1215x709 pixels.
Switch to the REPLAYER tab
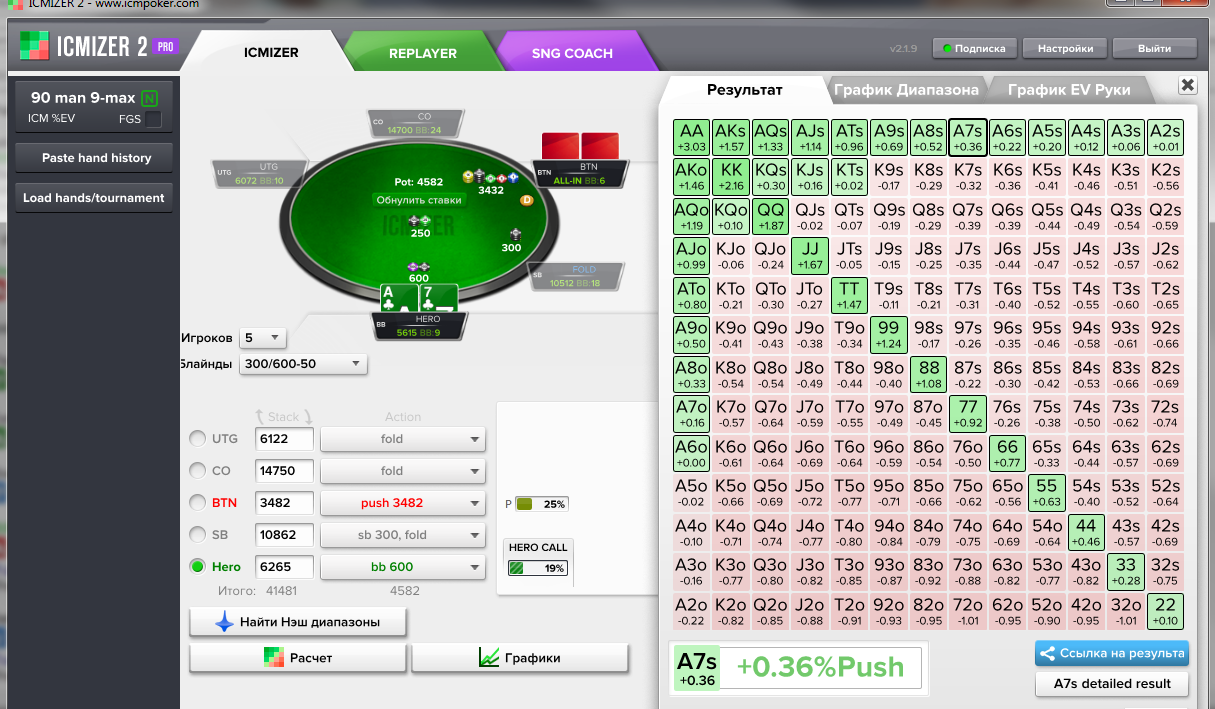click(423, 53)
